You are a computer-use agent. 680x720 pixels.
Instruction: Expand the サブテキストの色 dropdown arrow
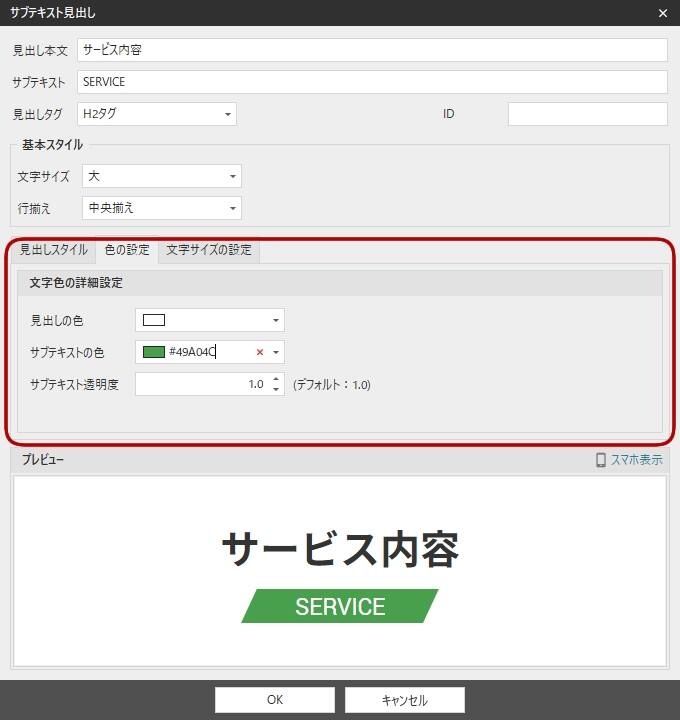click(x=275, y=353)
